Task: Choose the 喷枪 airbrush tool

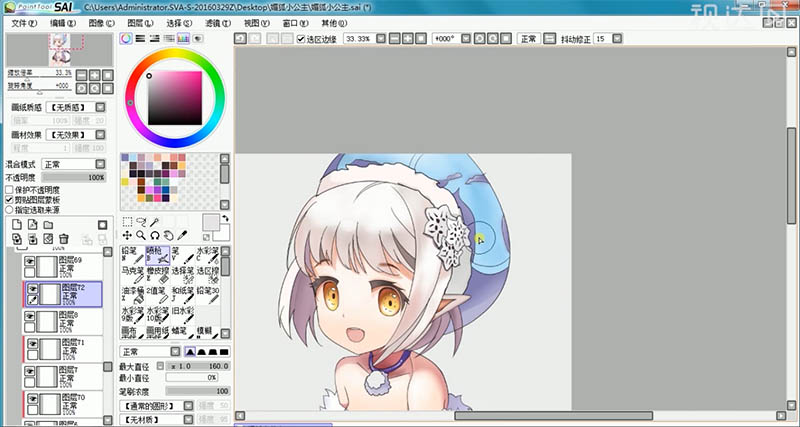Action: [x=157, y=256]
